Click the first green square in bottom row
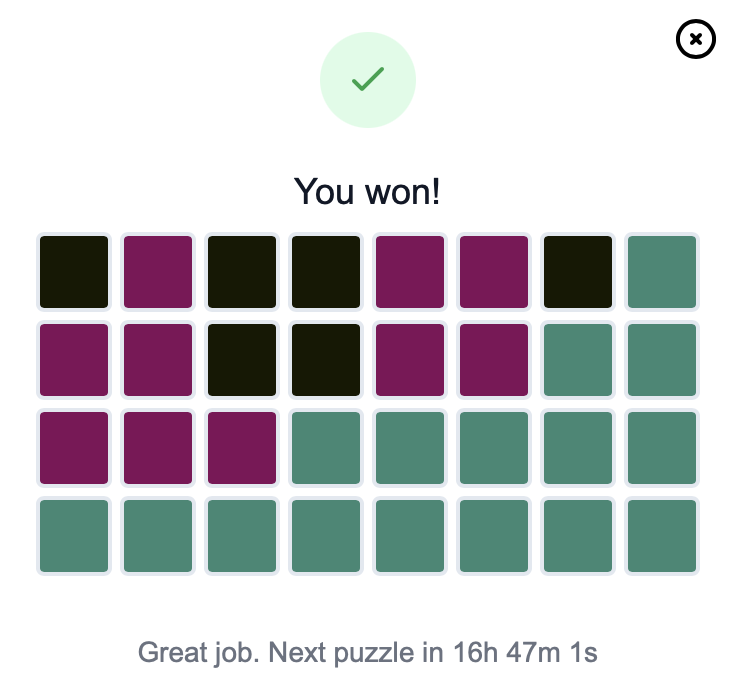Screen dimensions: 742x700 click(x=74, y=536)
